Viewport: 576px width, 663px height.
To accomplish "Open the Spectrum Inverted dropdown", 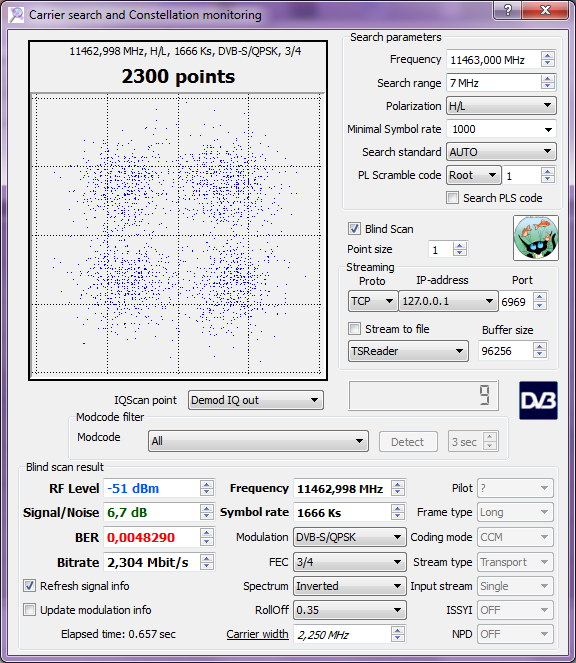I will pyautogui.click(x=349, y=586).
